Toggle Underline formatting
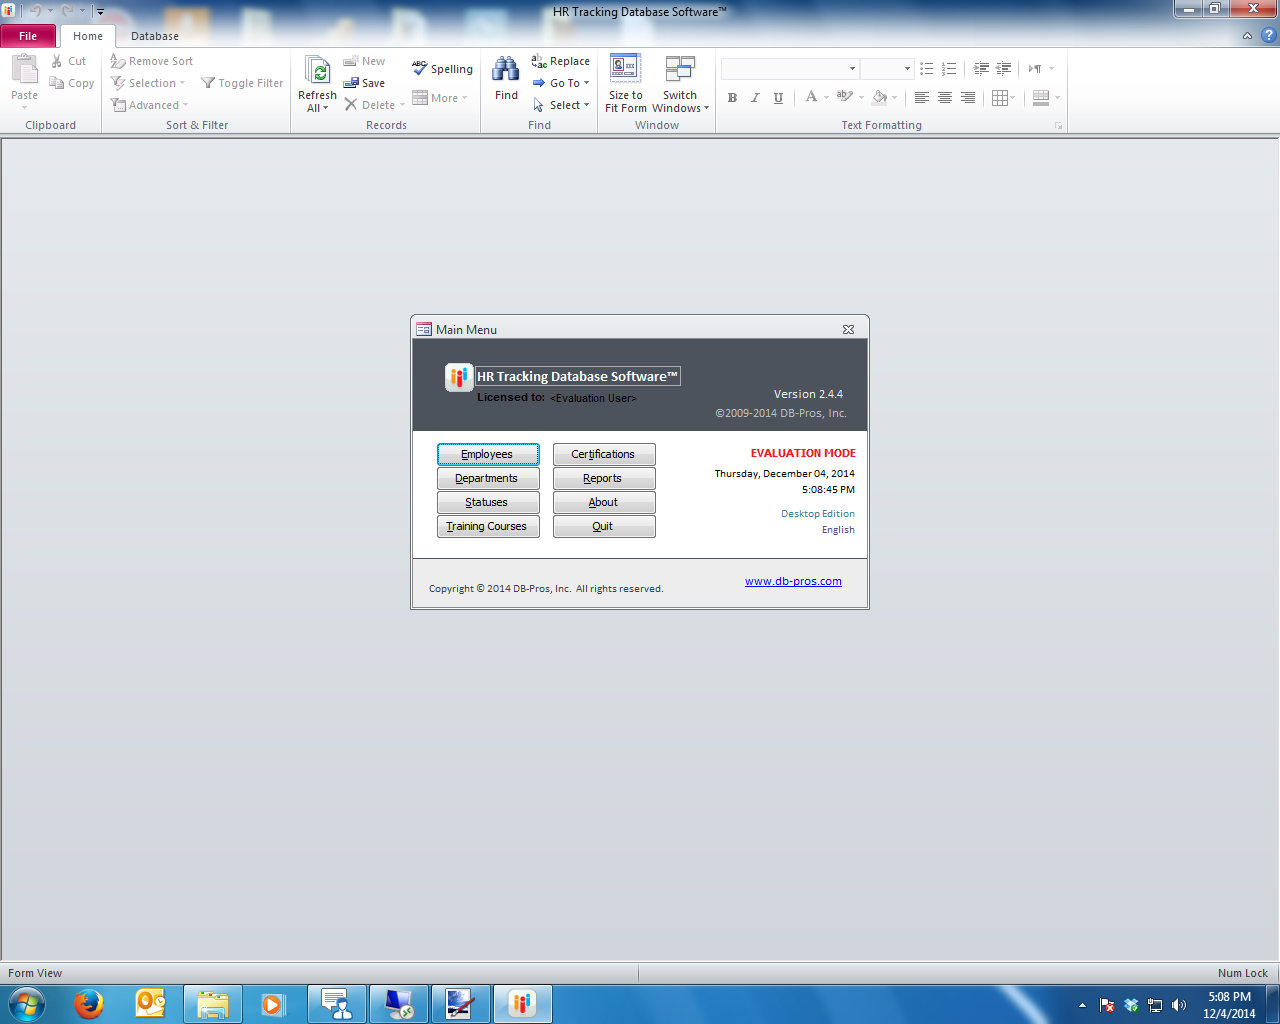The width and height of the screenshot is (1280, 1024). coord(778,98)
